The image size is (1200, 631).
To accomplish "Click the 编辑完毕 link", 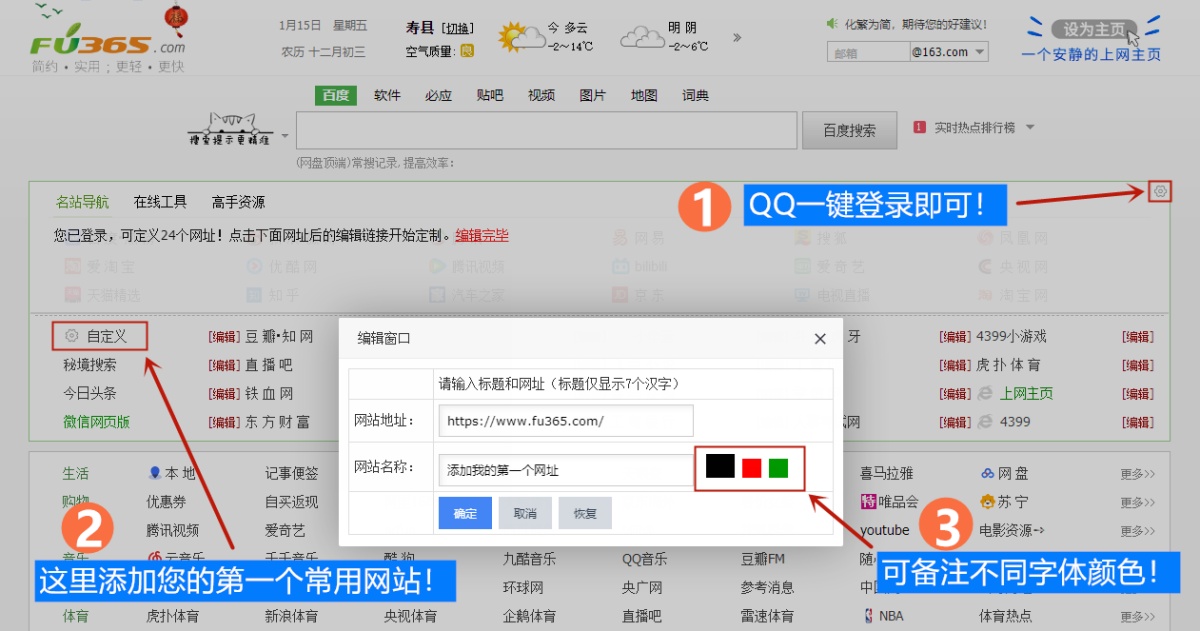I will tap(482, 236).
